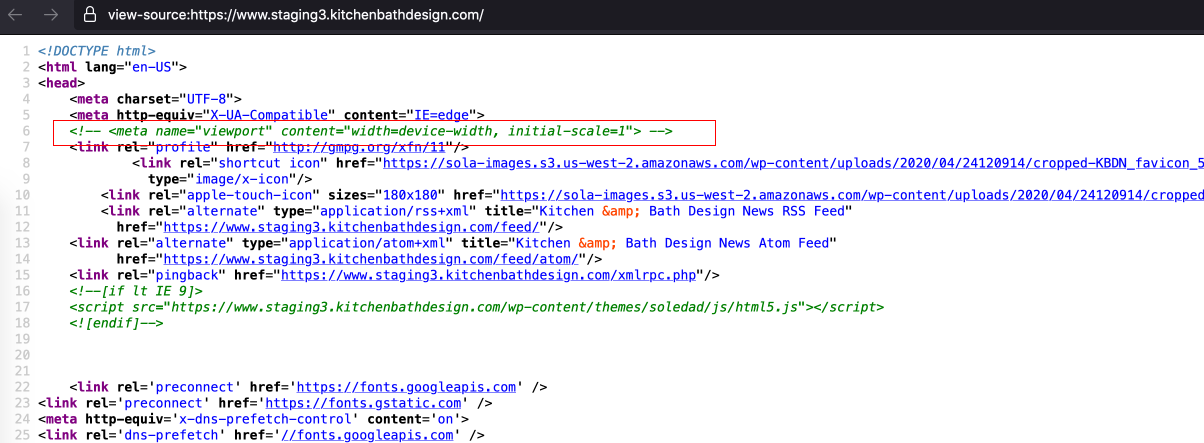
Task: Click the sizes="180x180" attribute text
Action: coord(387,195)
